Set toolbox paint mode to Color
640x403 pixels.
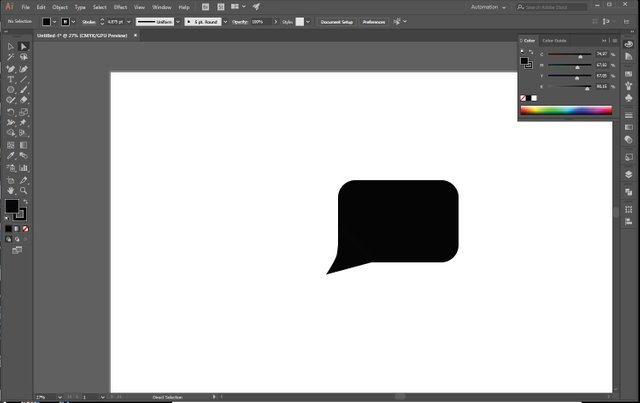coord(9,229)
